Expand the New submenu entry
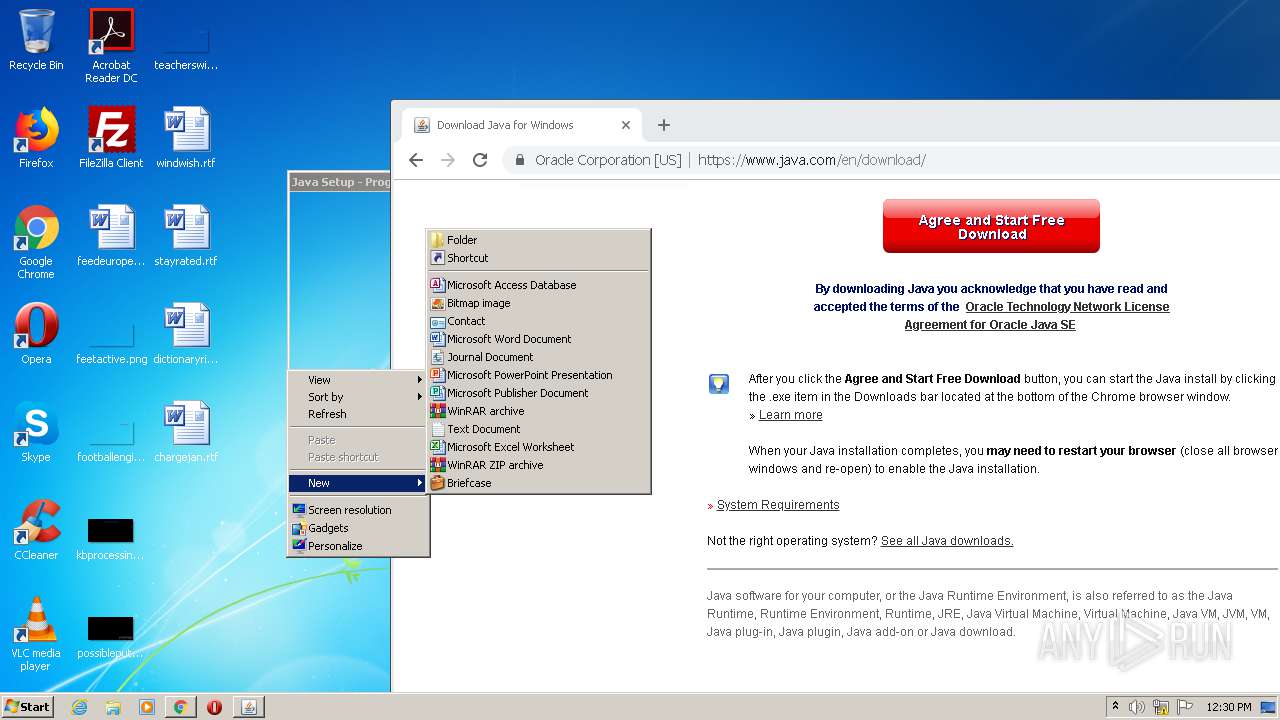 [x=359, y=483]
